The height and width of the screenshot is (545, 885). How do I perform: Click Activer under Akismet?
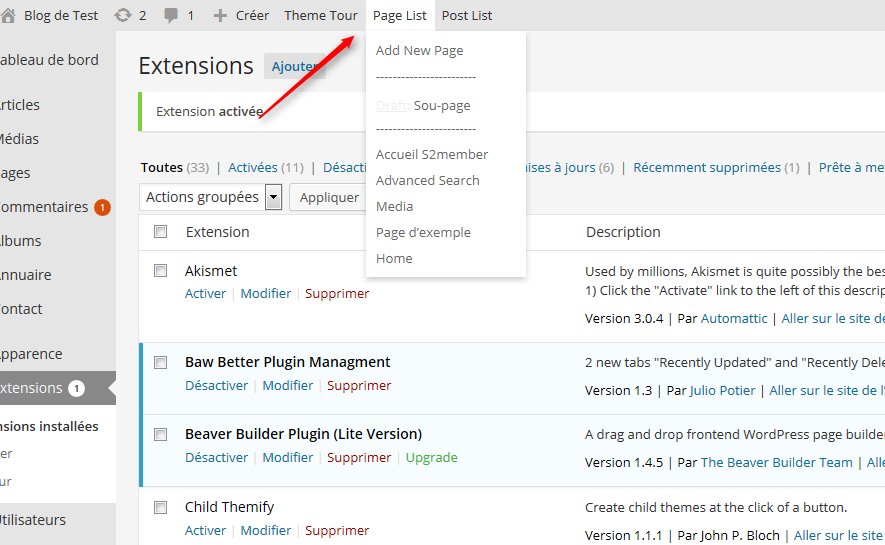(205, 293)
